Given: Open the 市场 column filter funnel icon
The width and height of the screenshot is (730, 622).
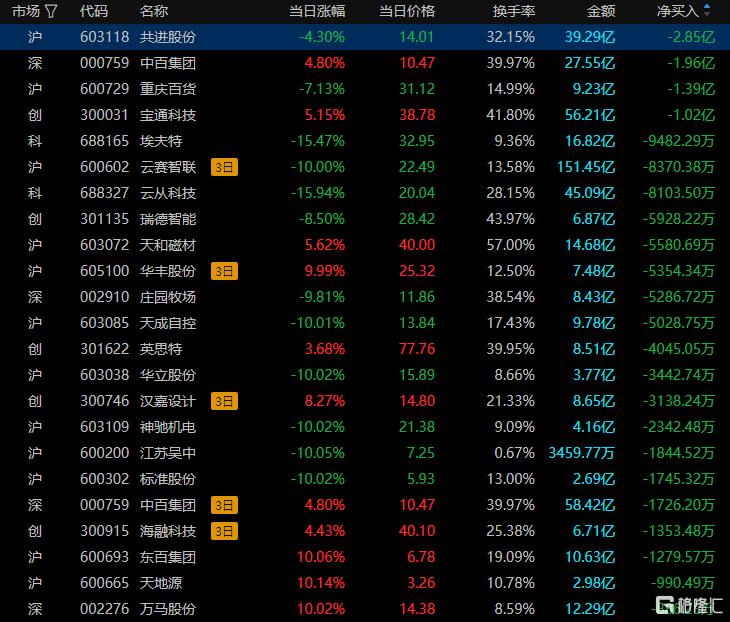Looking at the screenshot, I should 52,11.
